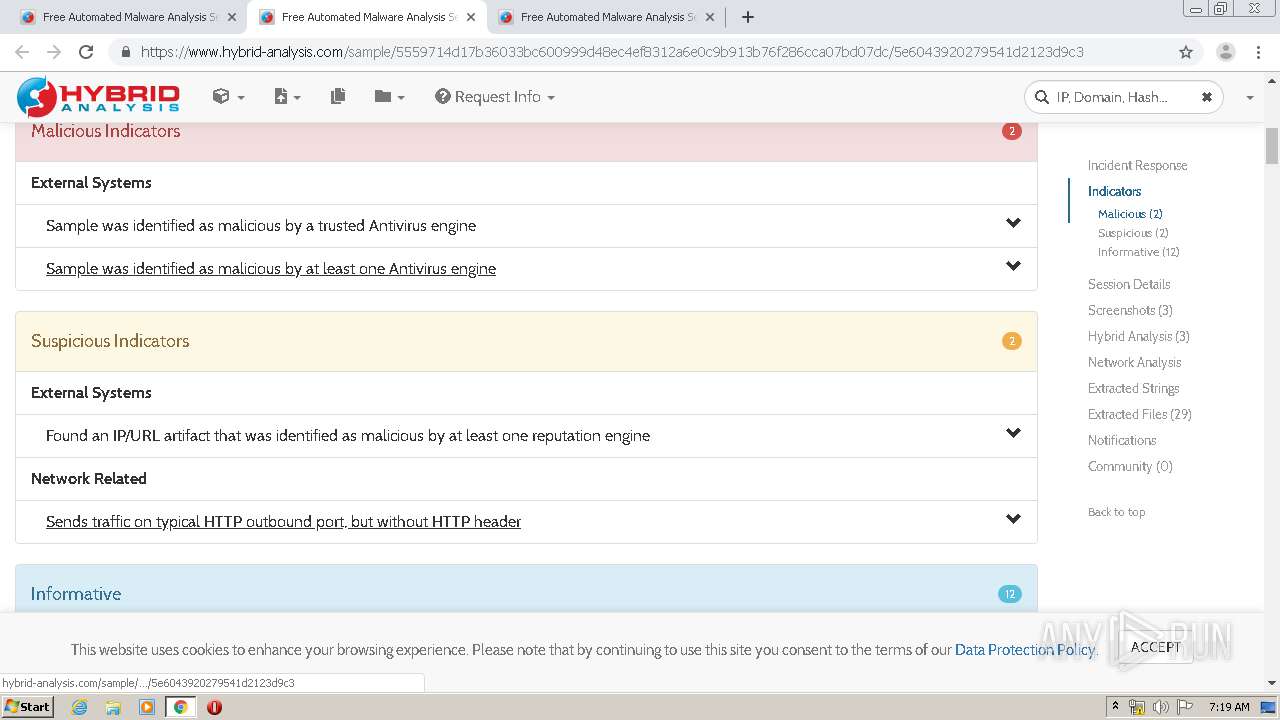Show hidden system tray icons
Screen dimensions: 1280x720
1116,707
